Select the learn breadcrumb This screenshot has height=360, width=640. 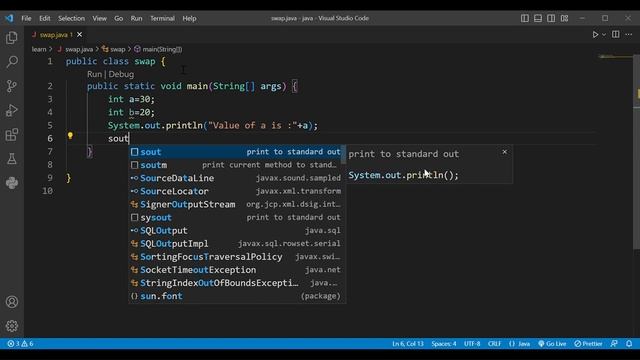click(x=39, y=49)
